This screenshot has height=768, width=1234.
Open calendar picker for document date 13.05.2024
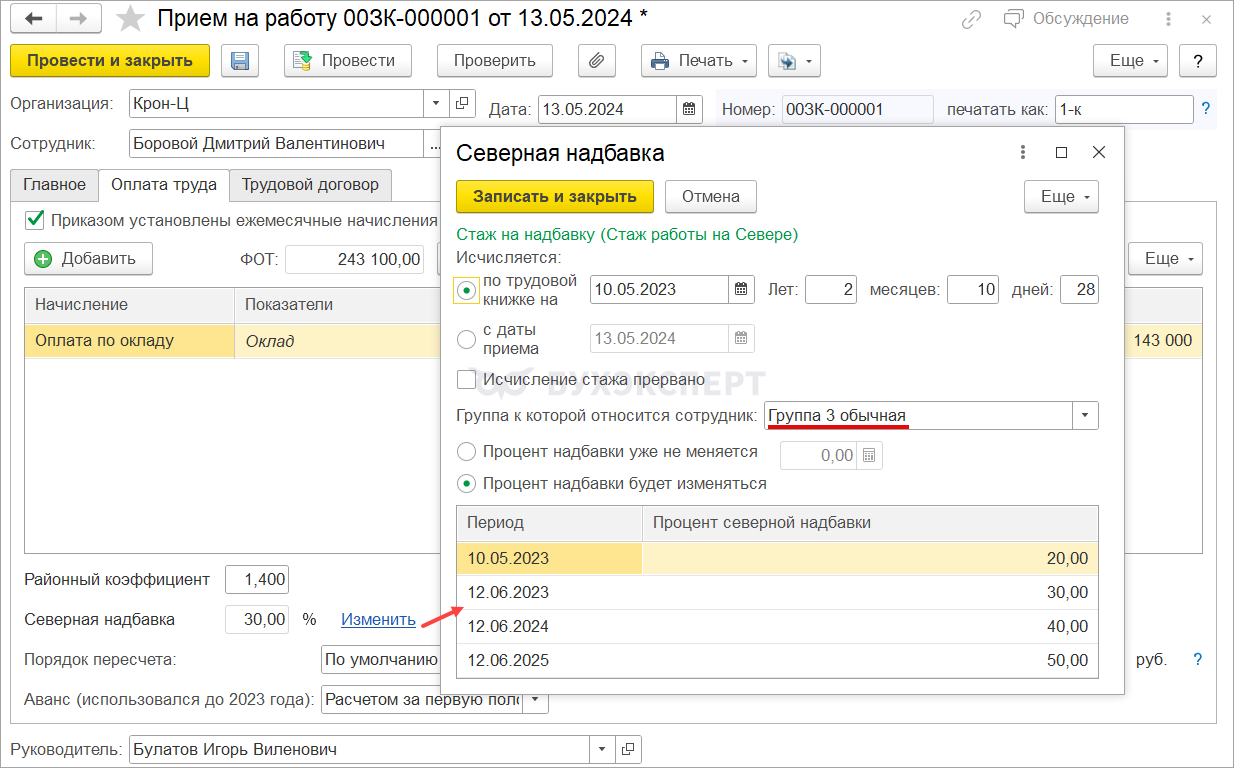(689, 110)
